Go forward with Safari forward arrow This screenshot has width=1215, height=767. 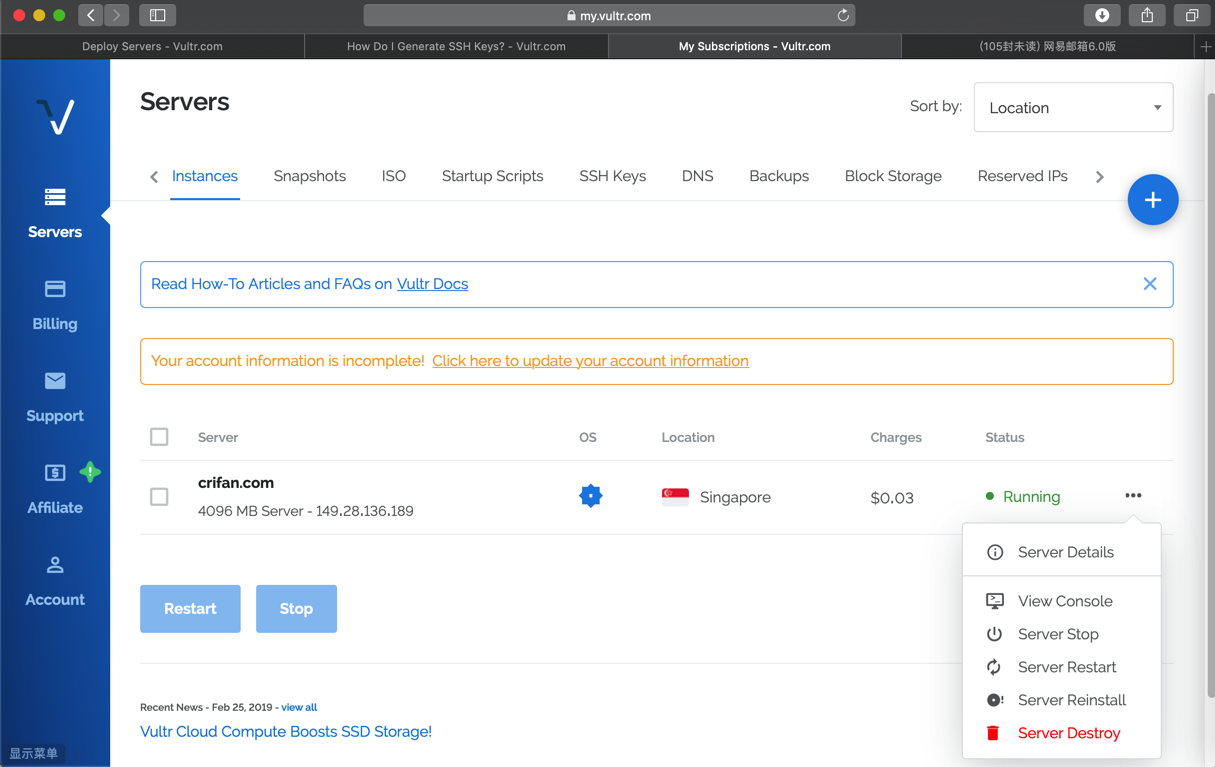click(x=117, y=15)
